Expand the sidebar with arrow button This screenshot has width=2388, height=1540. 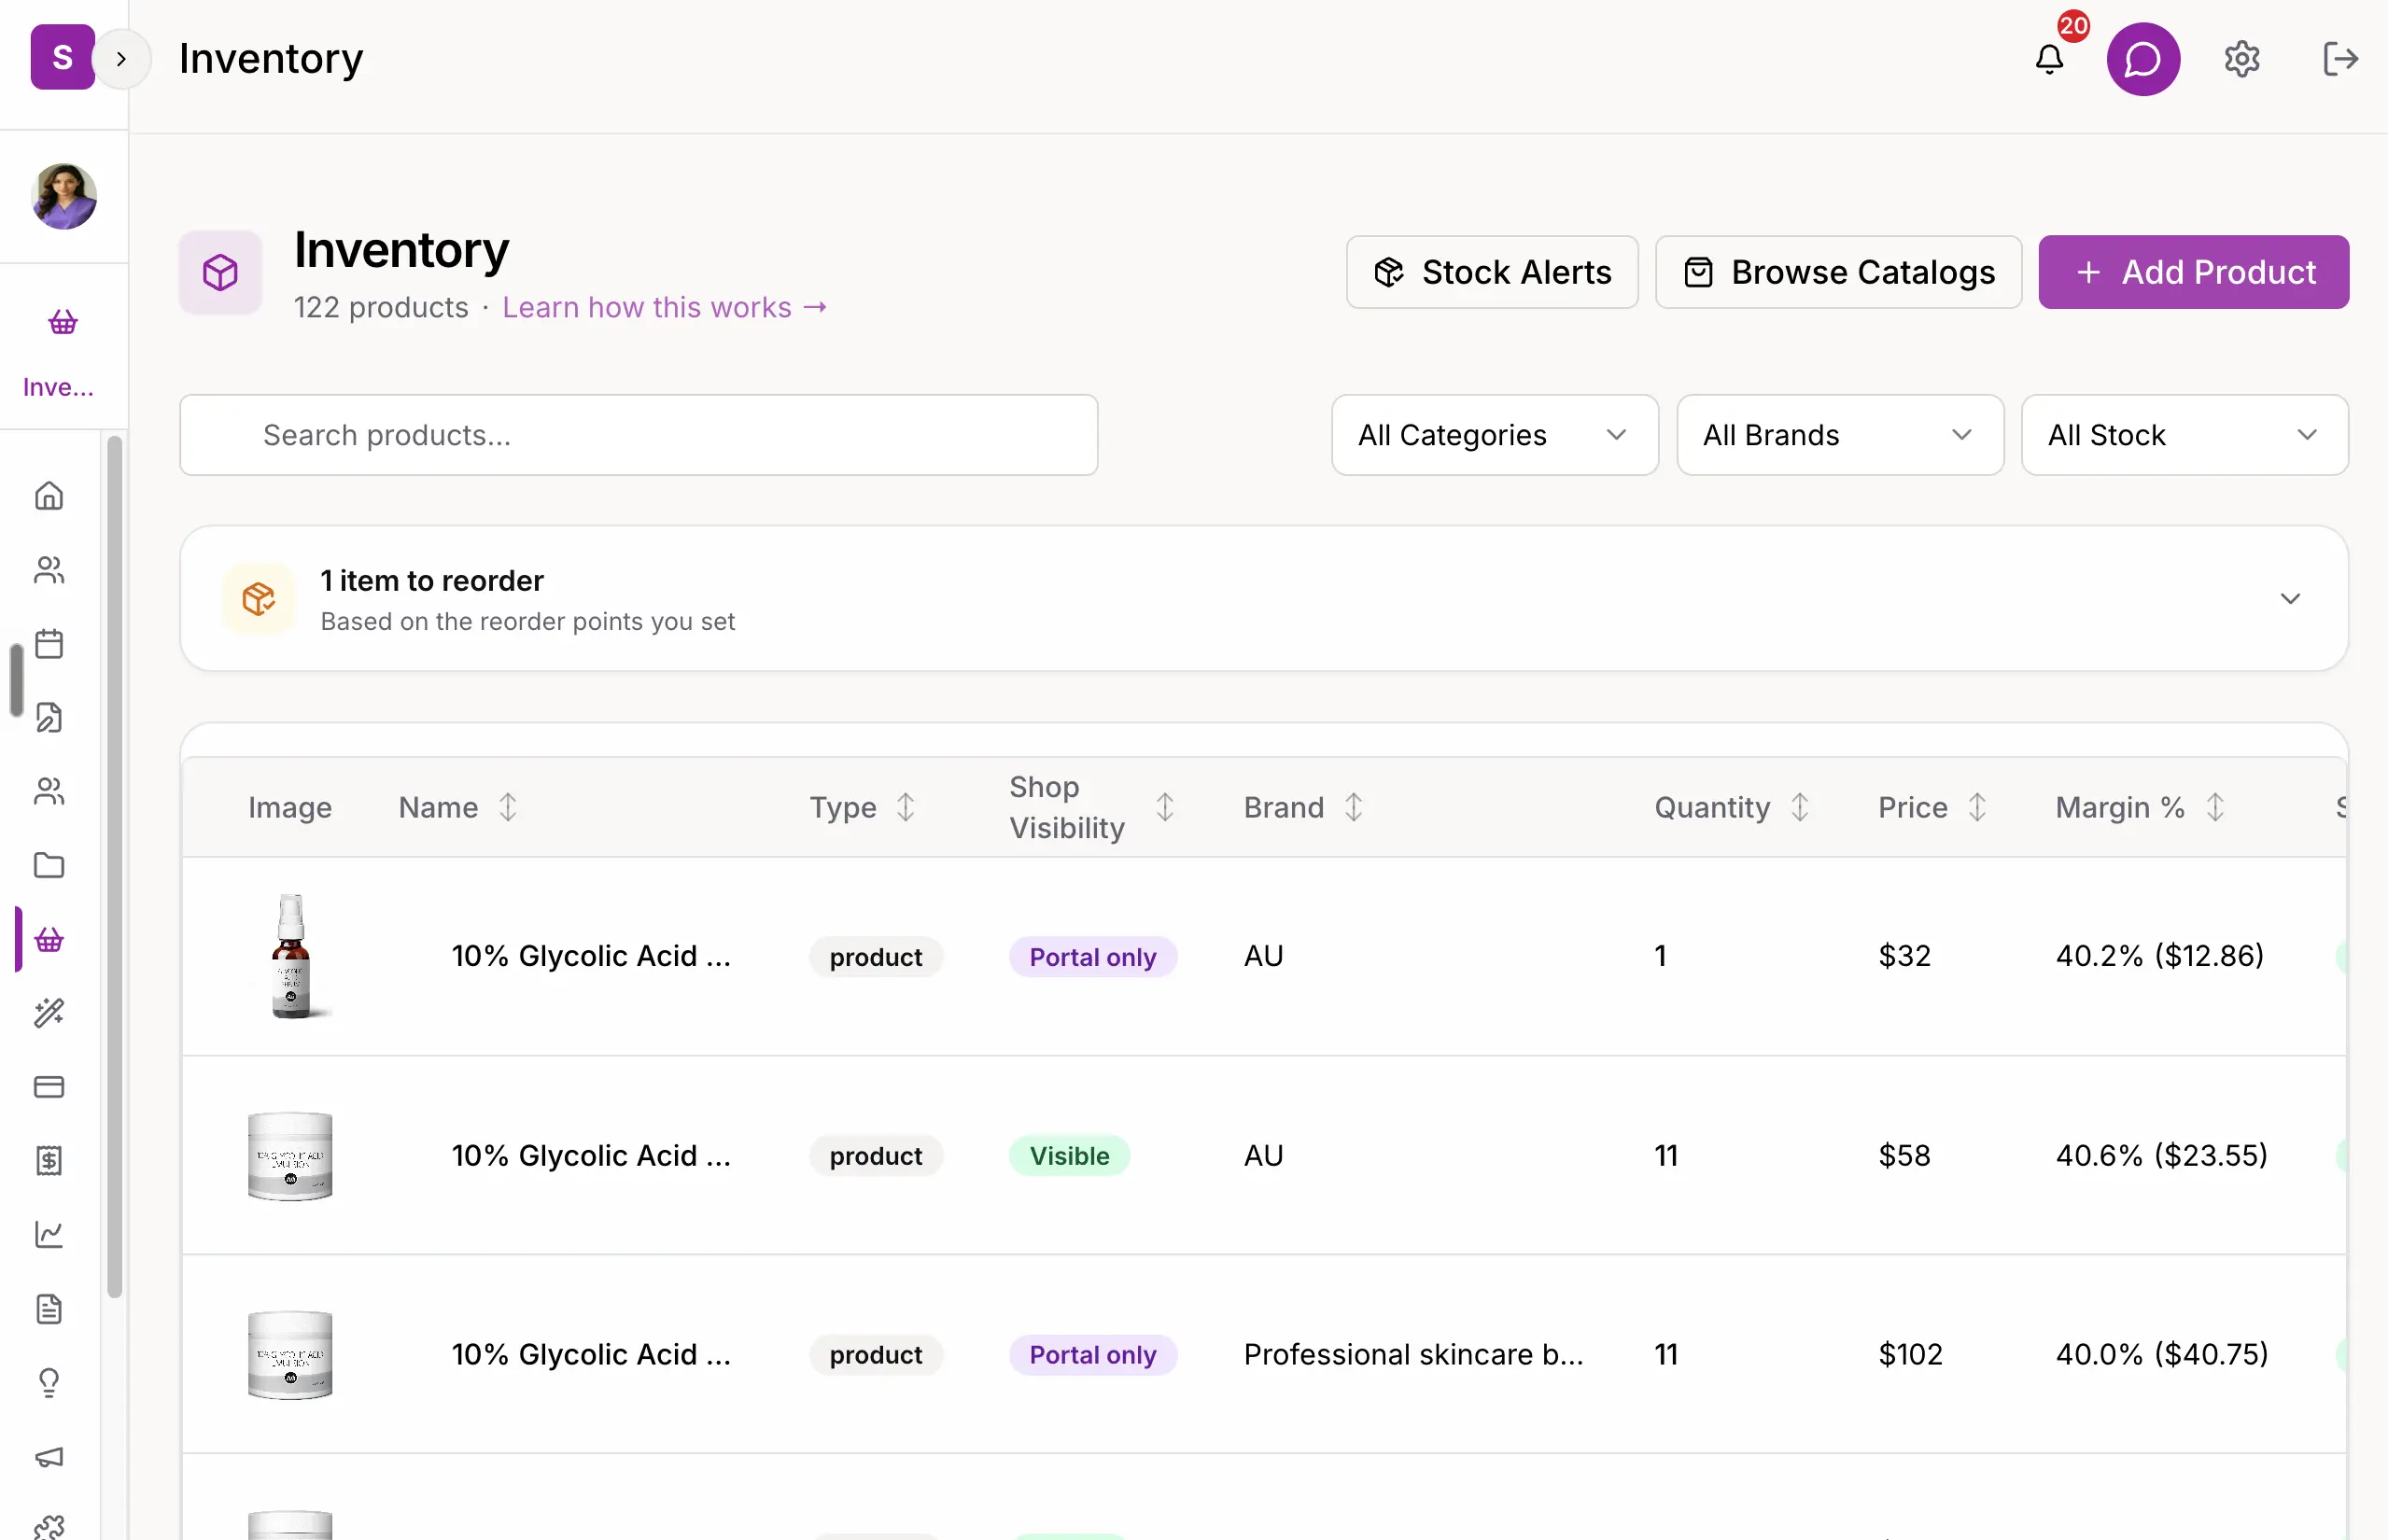click(x=121, y=59)
